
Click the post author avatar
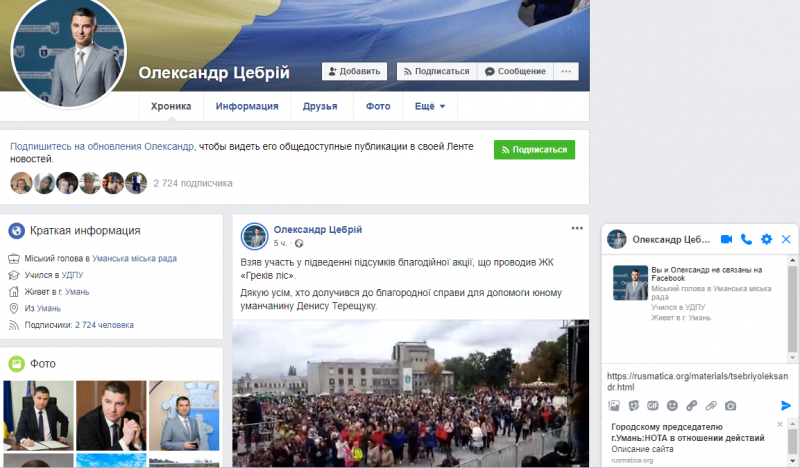255,236
